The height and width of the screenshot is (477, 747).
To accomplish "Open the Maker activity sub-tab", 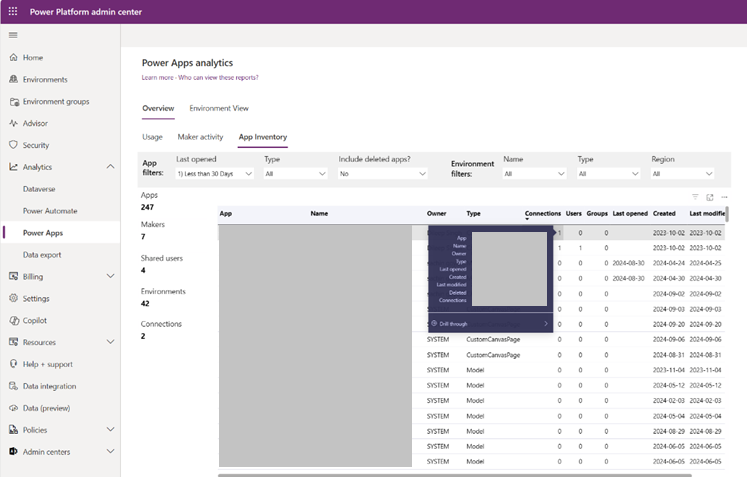I will click(200, 137).
